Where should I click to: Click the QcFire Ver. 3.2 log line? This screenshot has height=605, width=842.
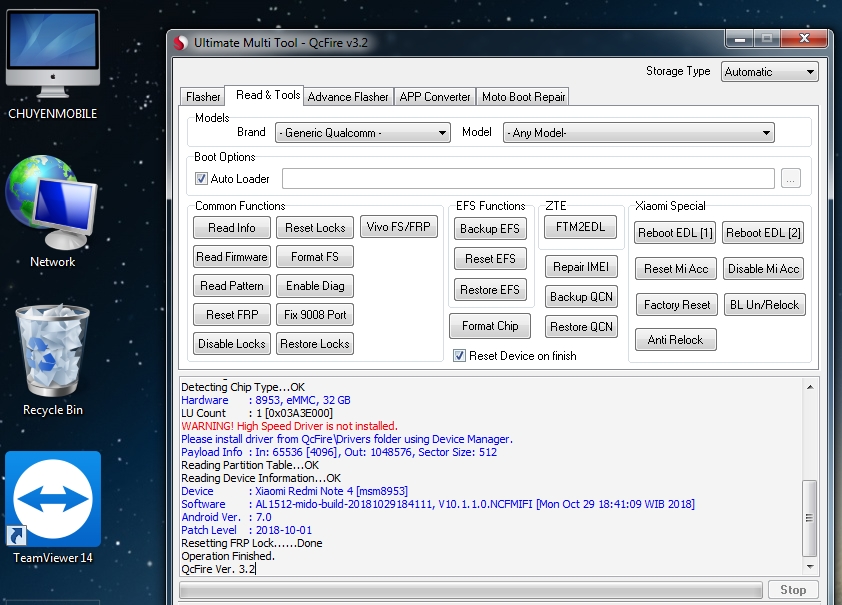coord(218,569)
